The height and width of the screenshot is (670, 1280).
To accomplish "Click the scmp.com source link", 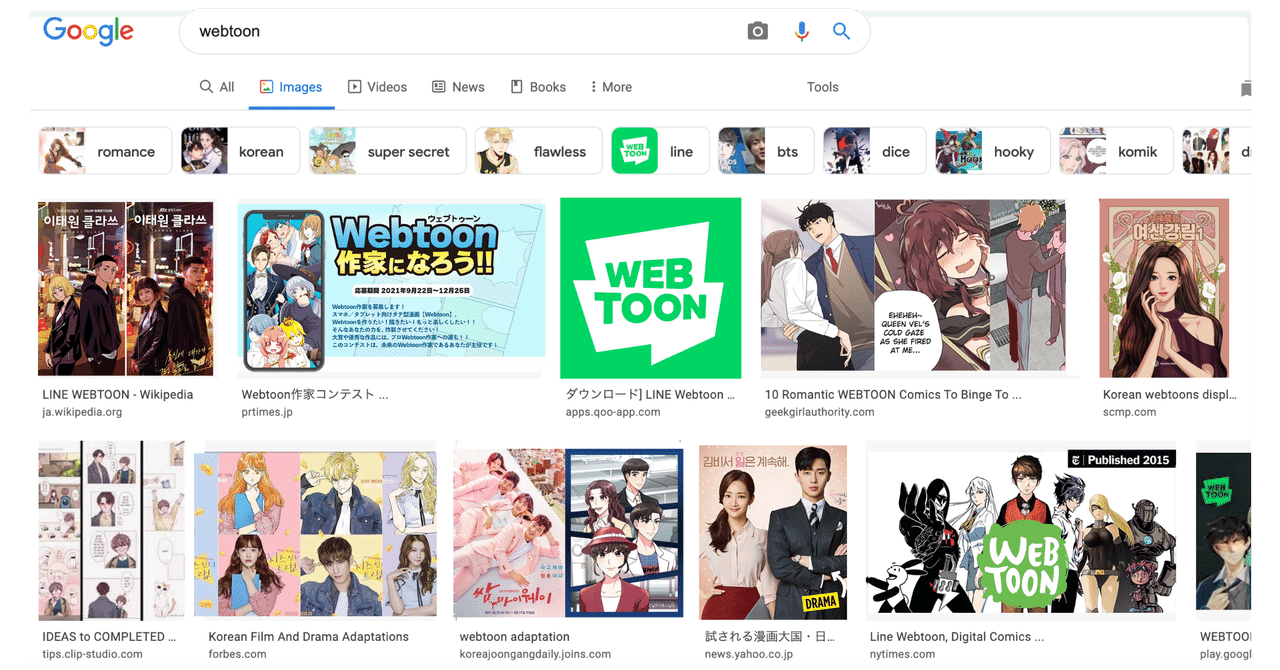I will (1129, 412).
